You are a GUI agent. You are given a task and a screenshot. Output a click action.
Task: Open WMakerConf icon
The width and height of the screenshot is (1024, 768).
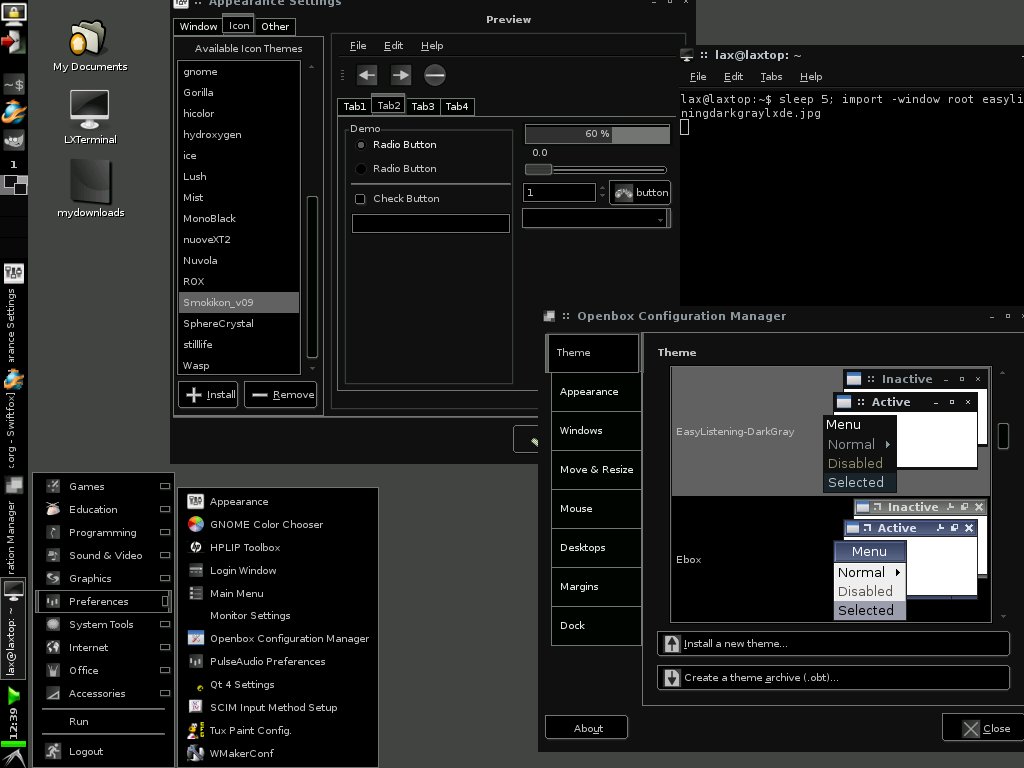pos(195,753)
